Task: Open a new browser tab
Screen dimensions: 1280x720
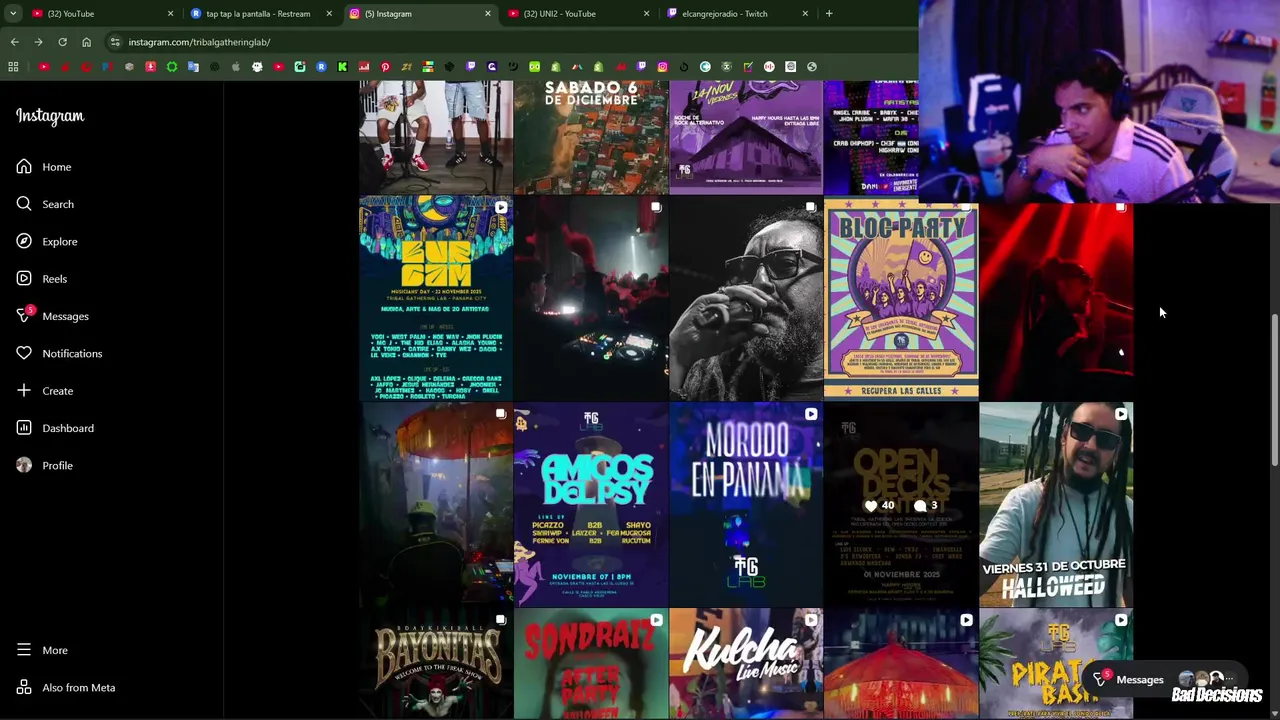Action: pos(829,13)
